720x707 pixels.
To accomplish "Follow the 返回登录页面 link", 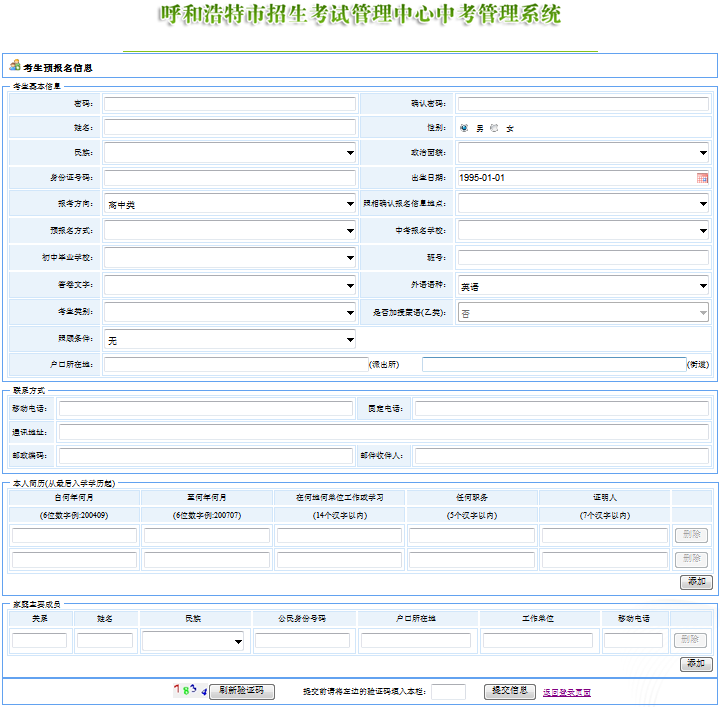I will click(x=567, y=692).
